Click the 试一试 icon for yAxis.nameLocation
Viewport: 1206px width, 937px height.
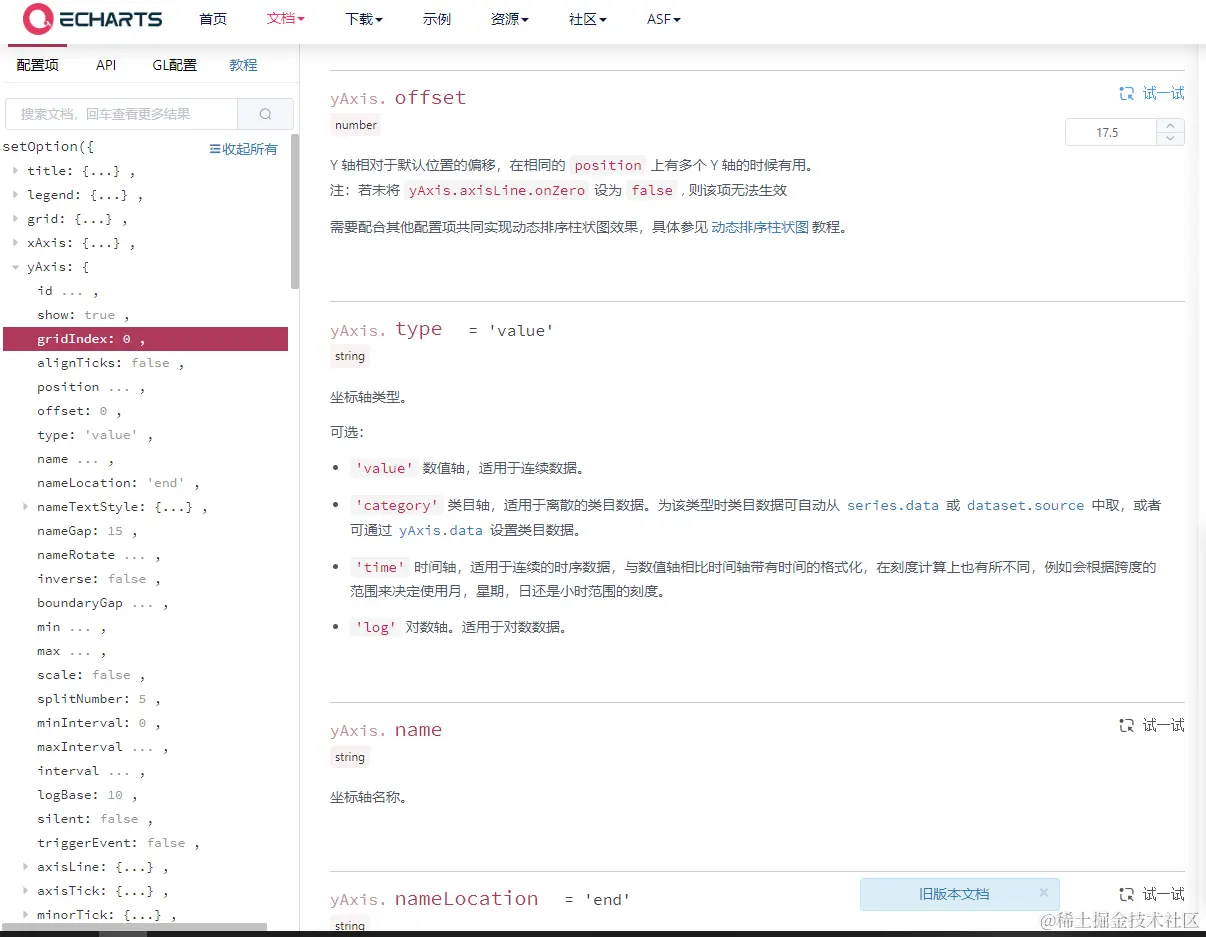click(1127, 894)
